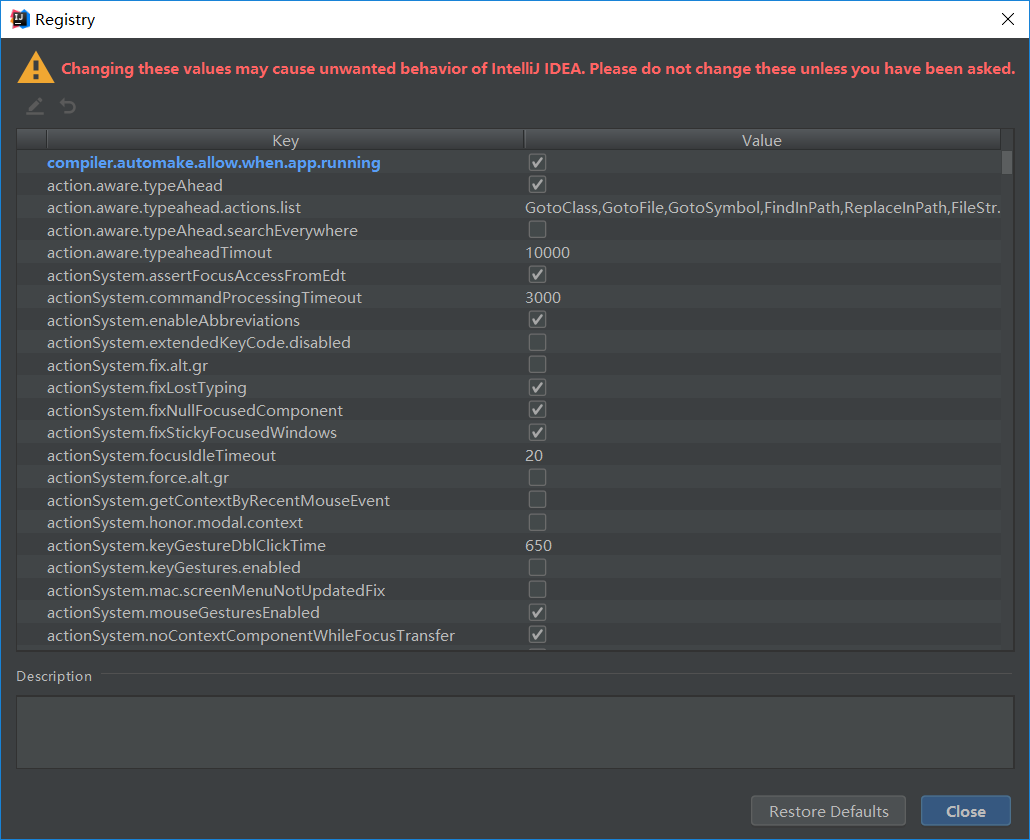The height and width of the screenshot is (840, 1030).
Task: Click the IntelliJ IDEA logo in title bar
Action: [x=20, y=19]
